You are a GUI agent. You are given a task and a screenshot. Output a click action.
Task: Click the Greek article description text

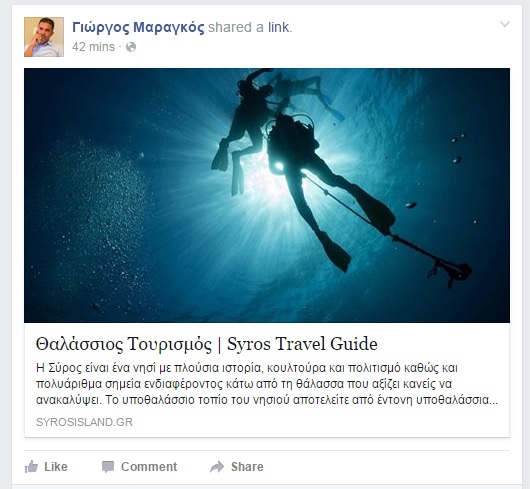pyautogui.click(x=267, y=384)
